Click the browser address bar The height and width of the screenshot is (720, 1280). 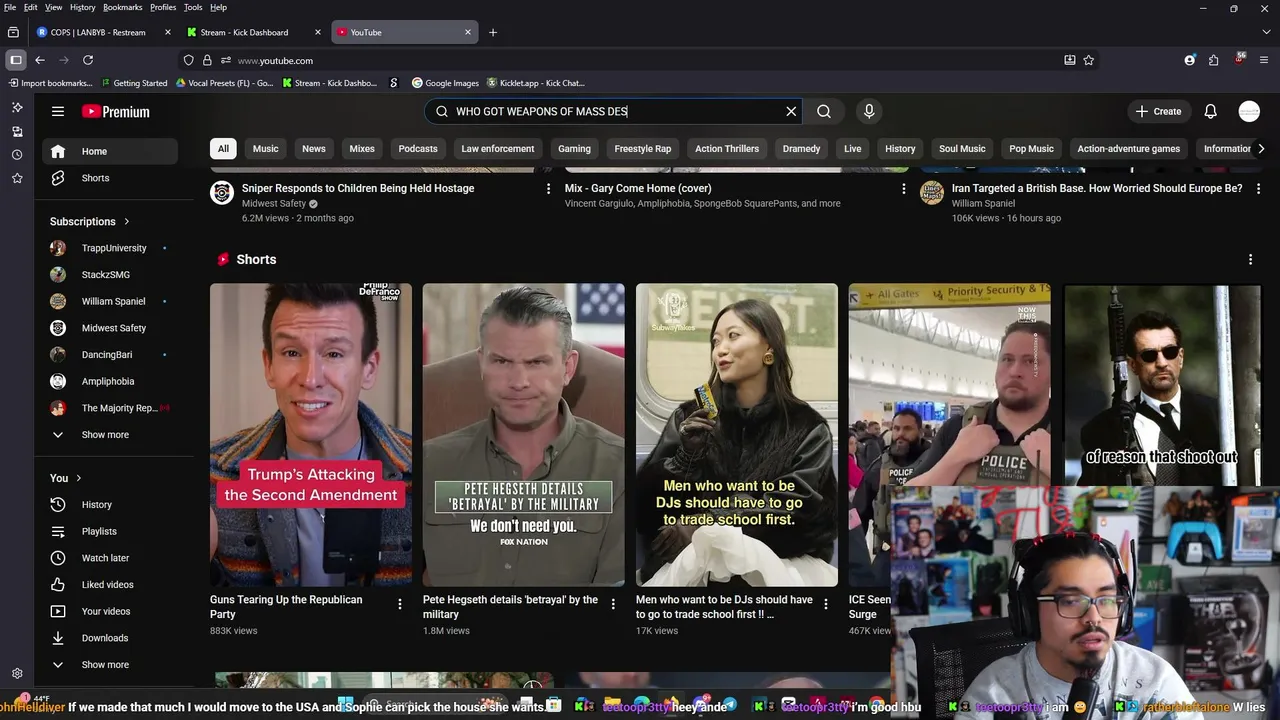click(640, 60)
